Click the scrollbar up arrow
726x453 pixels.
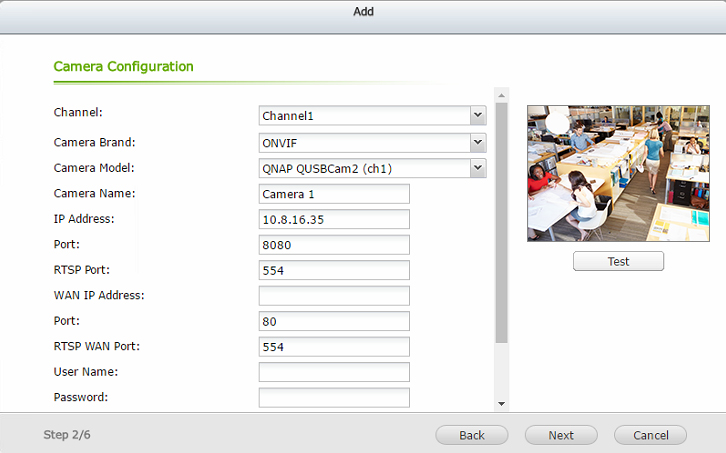pyautogui.click(x=501, y=95)
